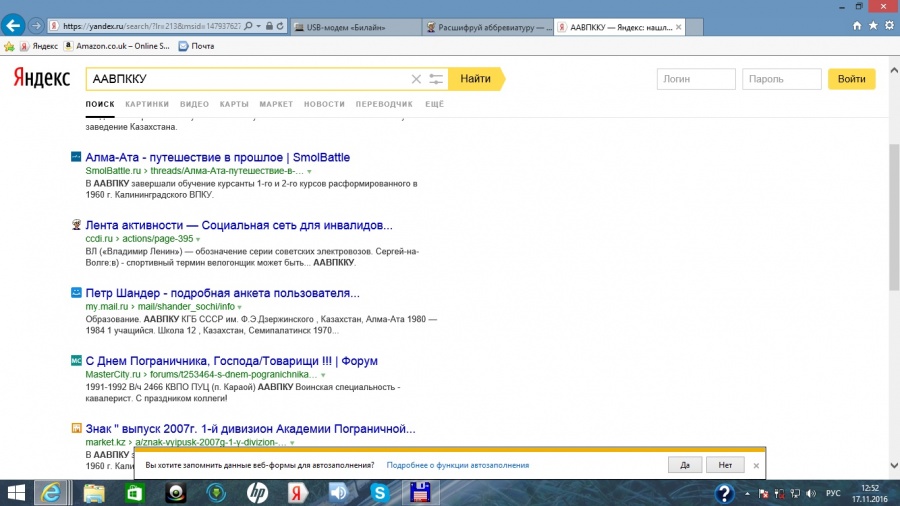The image size is (900, 506).
Task: Open File Explorer from taskbar
Action: click(x=94, y=493)
